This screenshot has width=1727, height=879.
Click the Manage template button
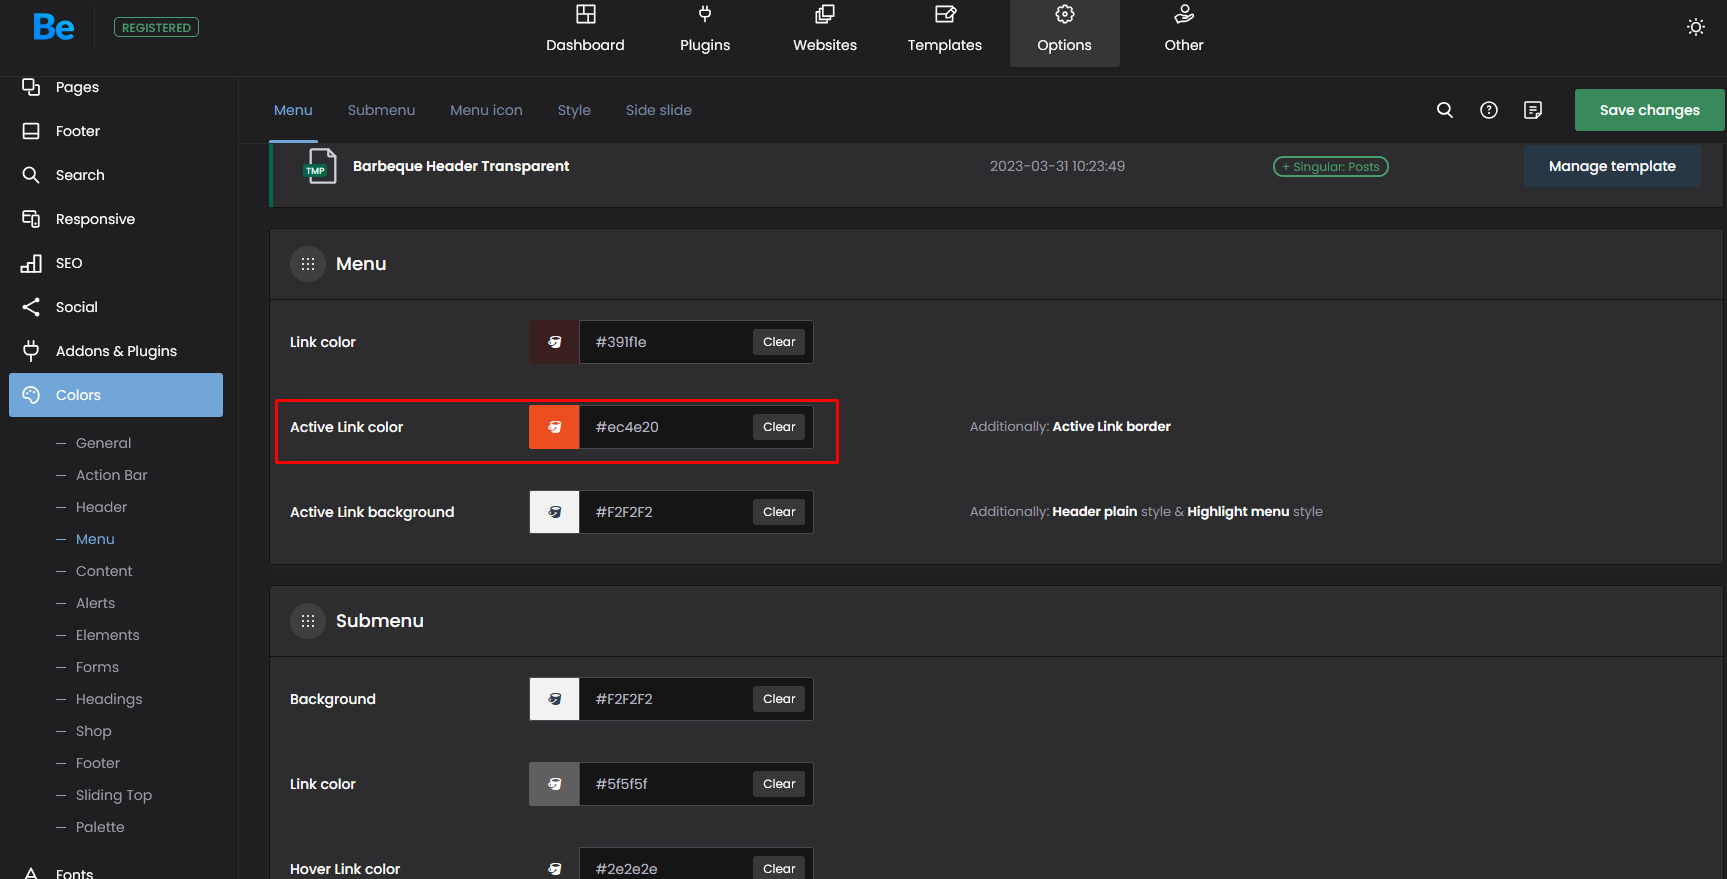point(1612,166)
